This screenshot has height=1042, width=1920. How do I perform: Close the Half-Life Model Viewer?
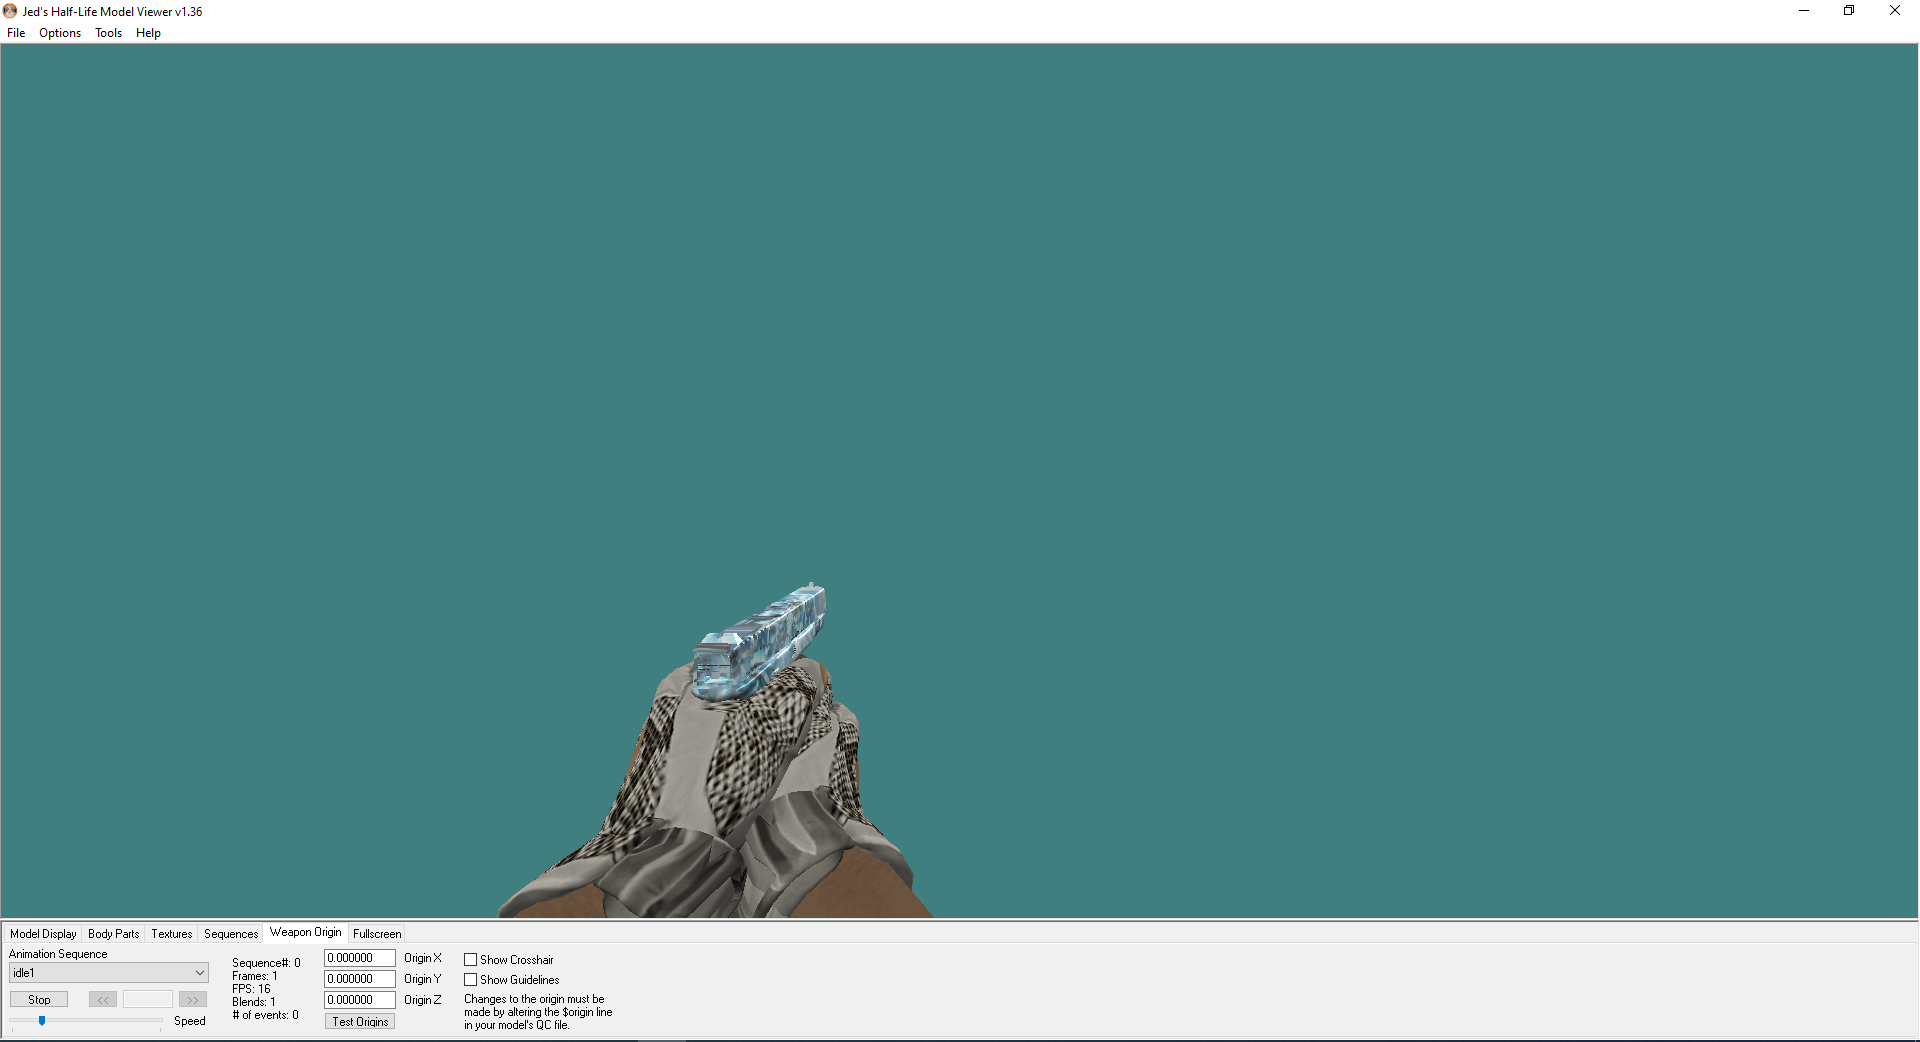click(x=1895, y=11)
